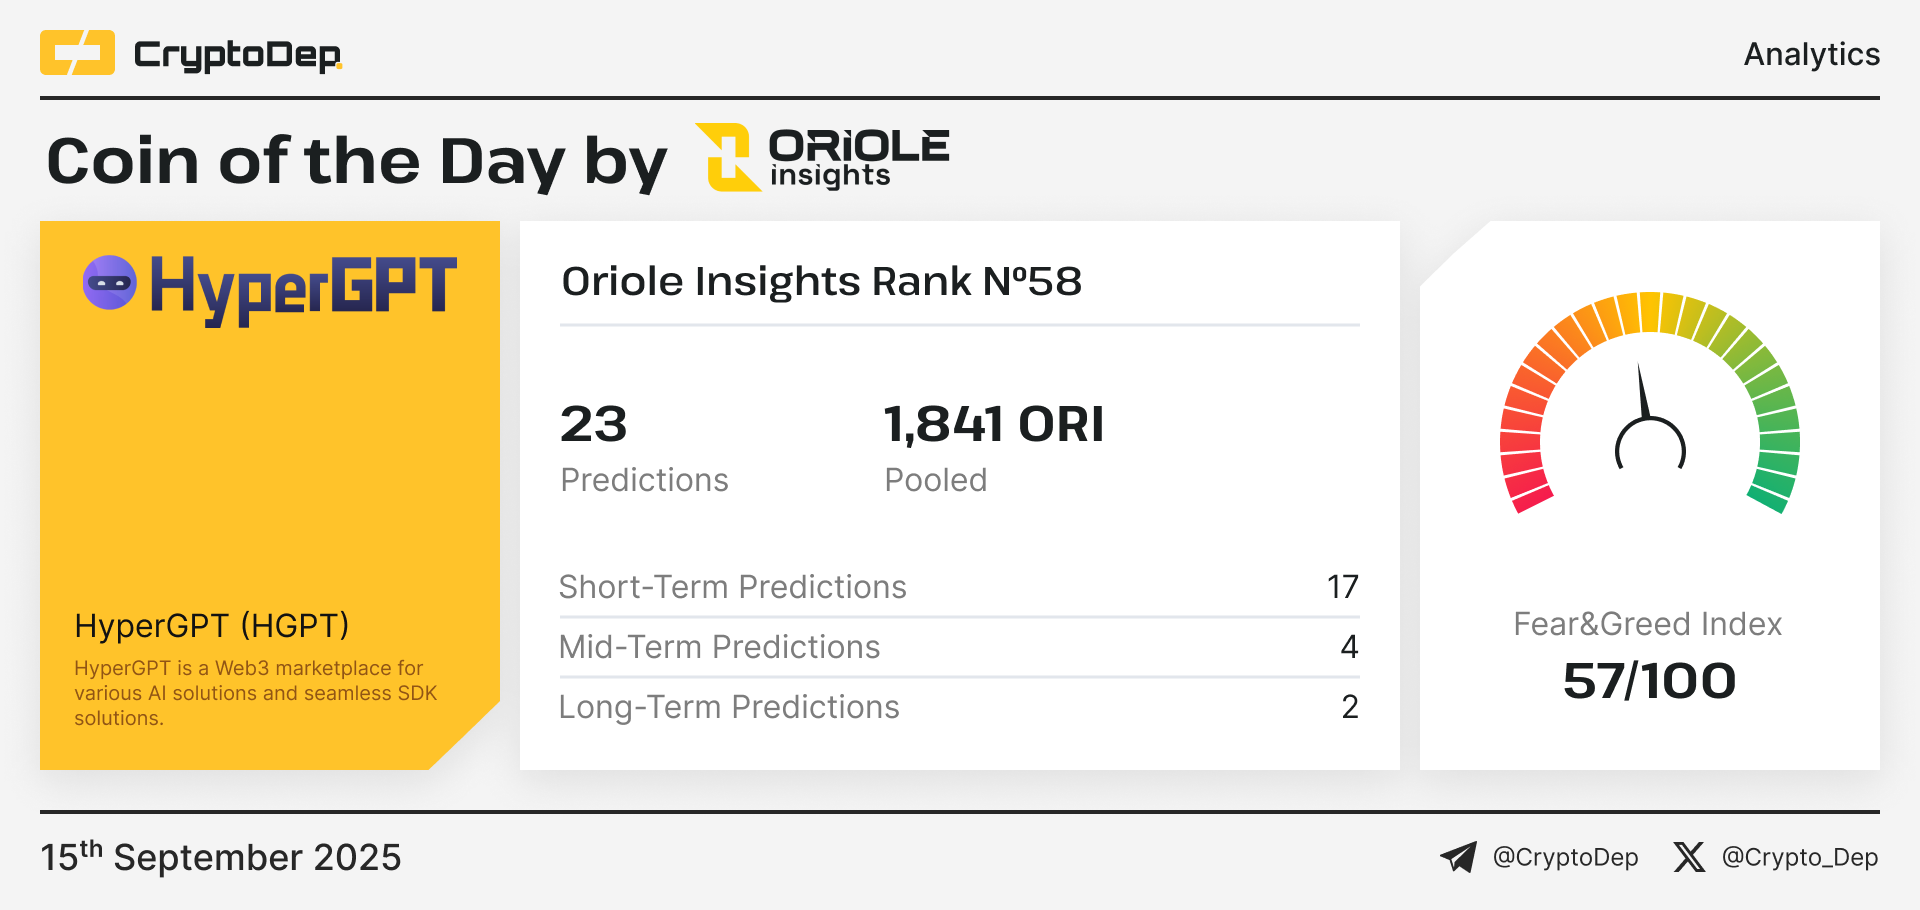Select the Long-Term Predictions row

[959, 707]
